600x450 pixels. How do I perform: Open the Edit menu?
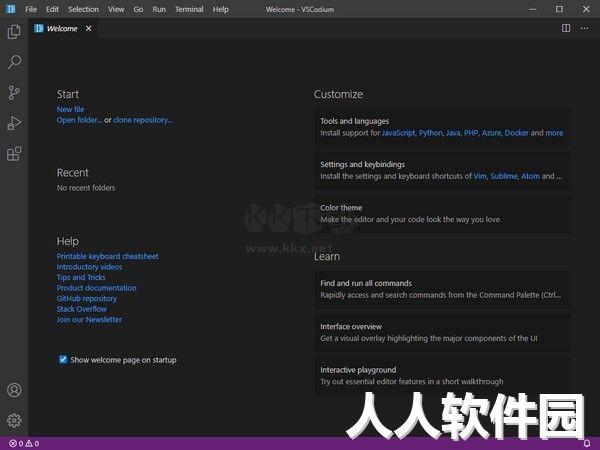52,9
